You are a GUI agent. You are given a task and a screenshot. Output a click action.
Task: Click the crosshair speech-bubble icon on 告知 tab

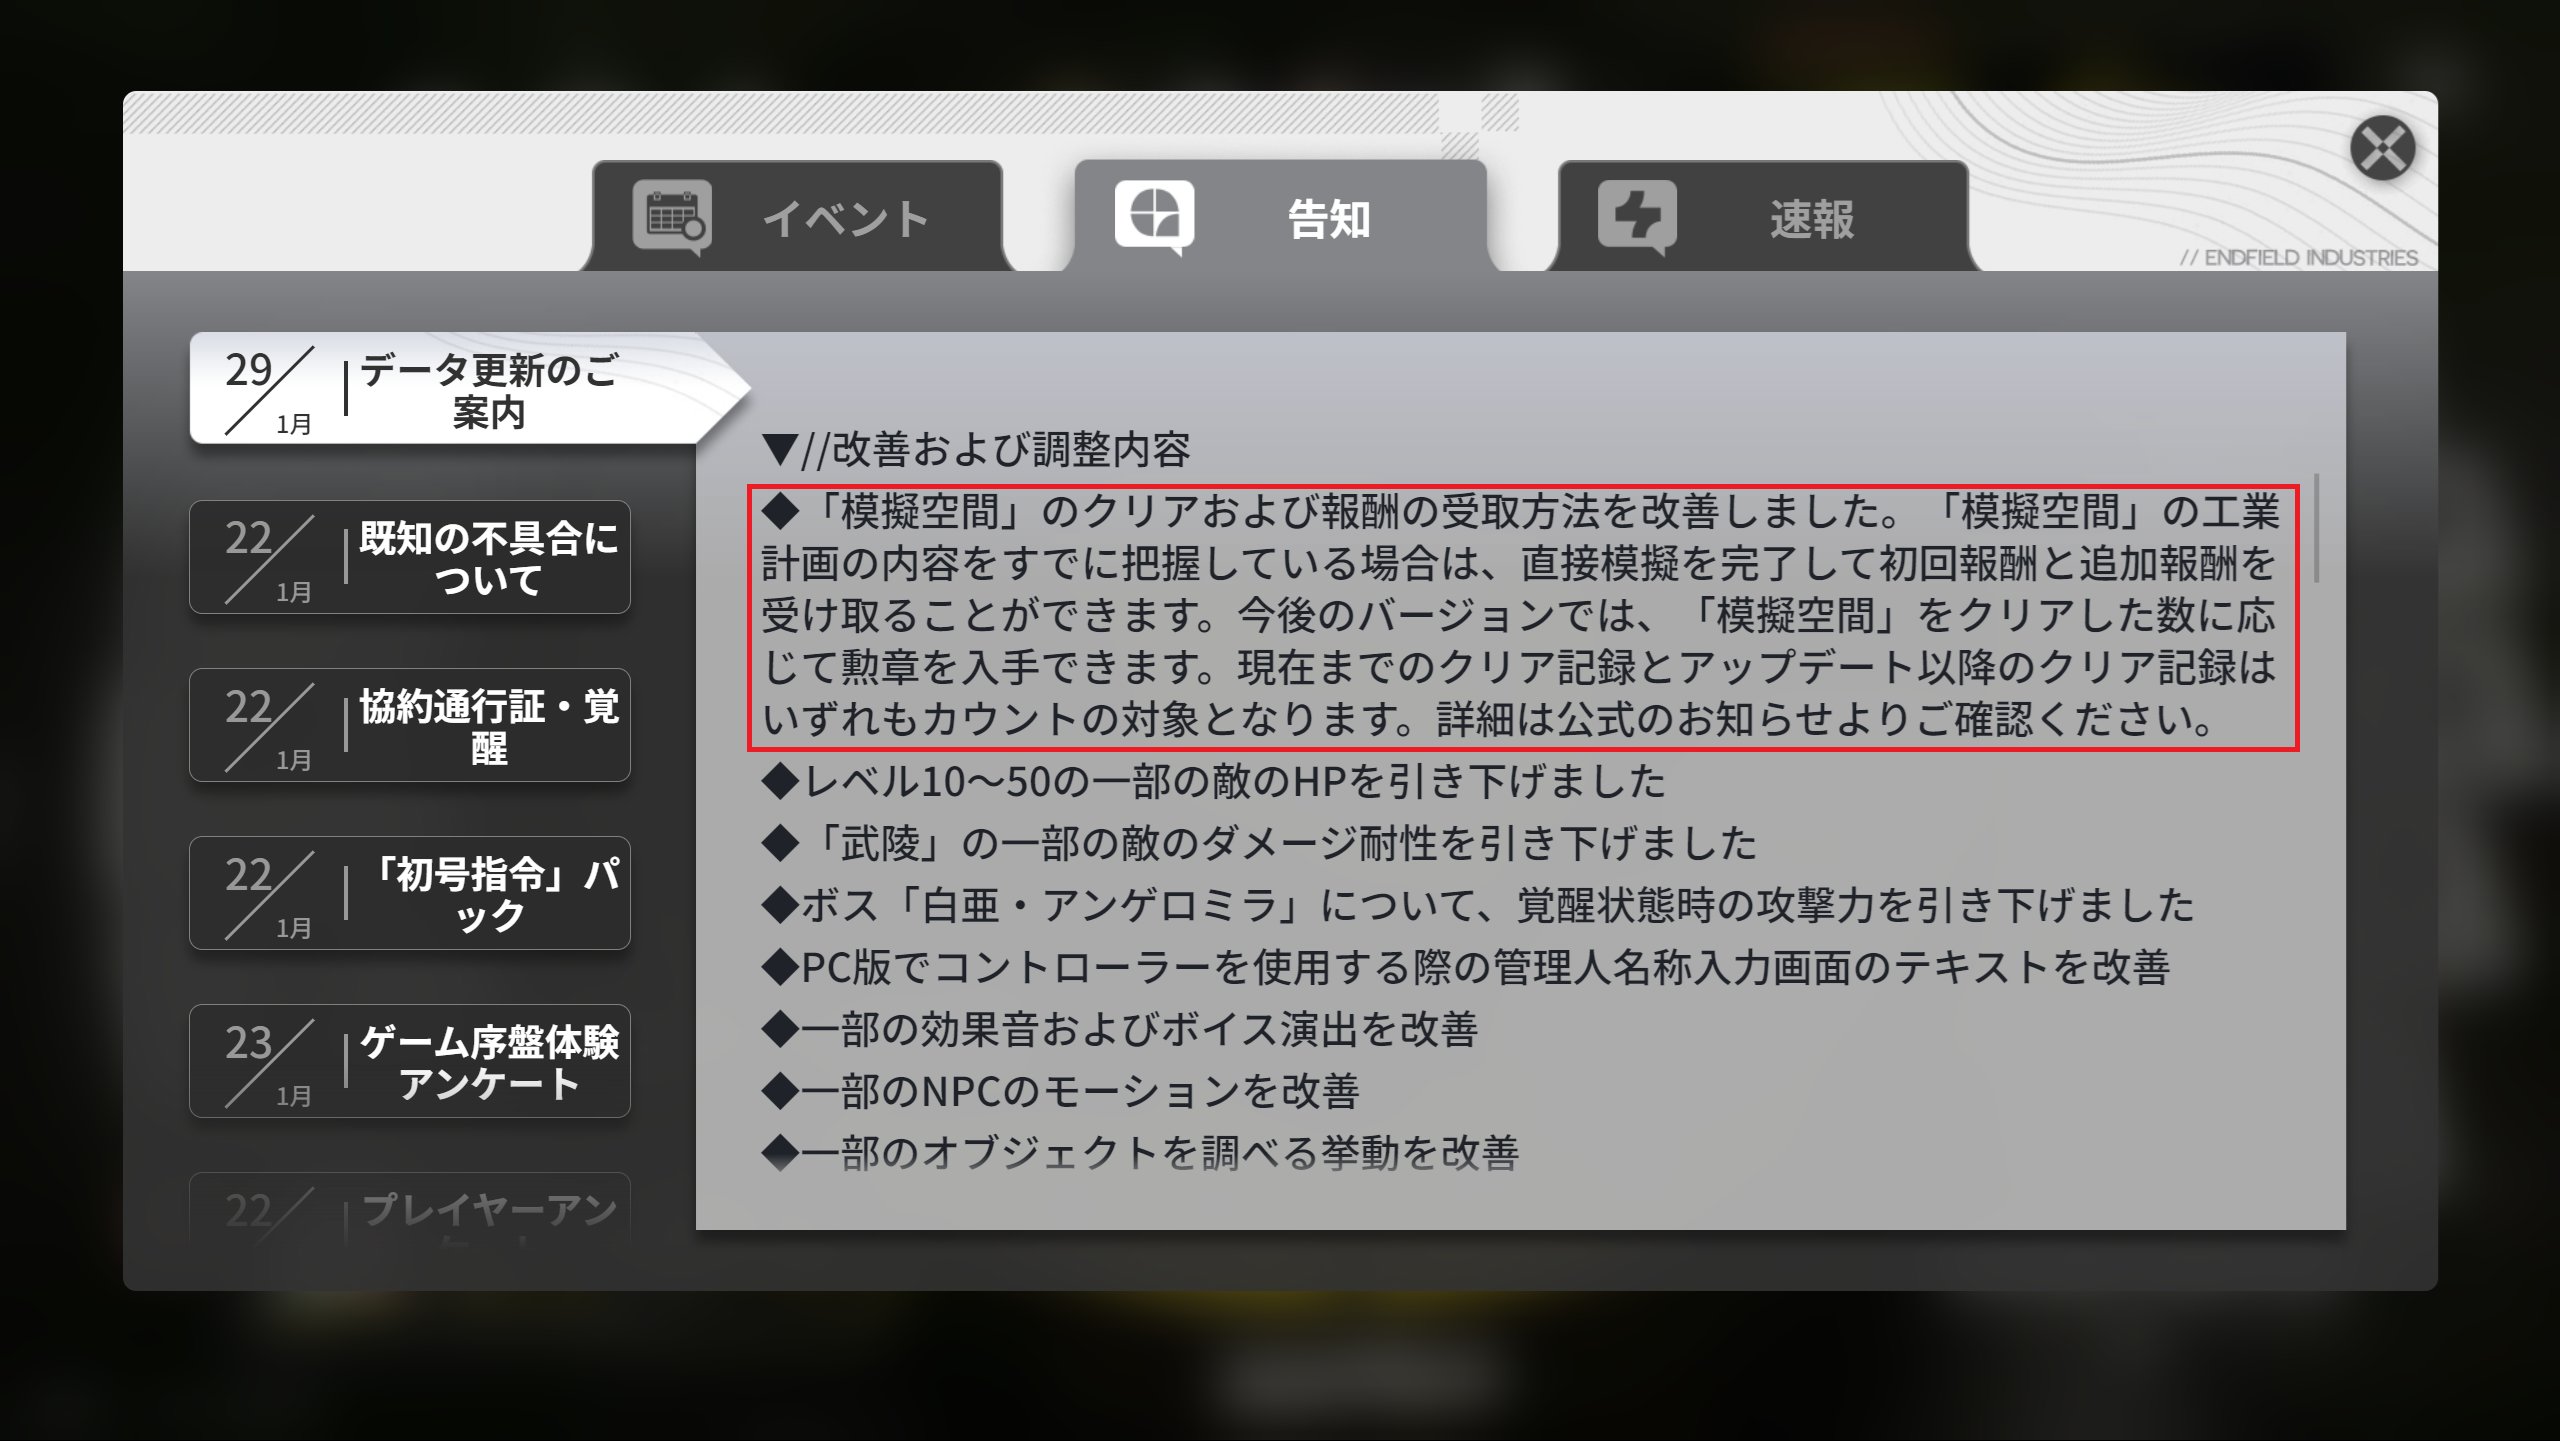(x=1154, y=215)
